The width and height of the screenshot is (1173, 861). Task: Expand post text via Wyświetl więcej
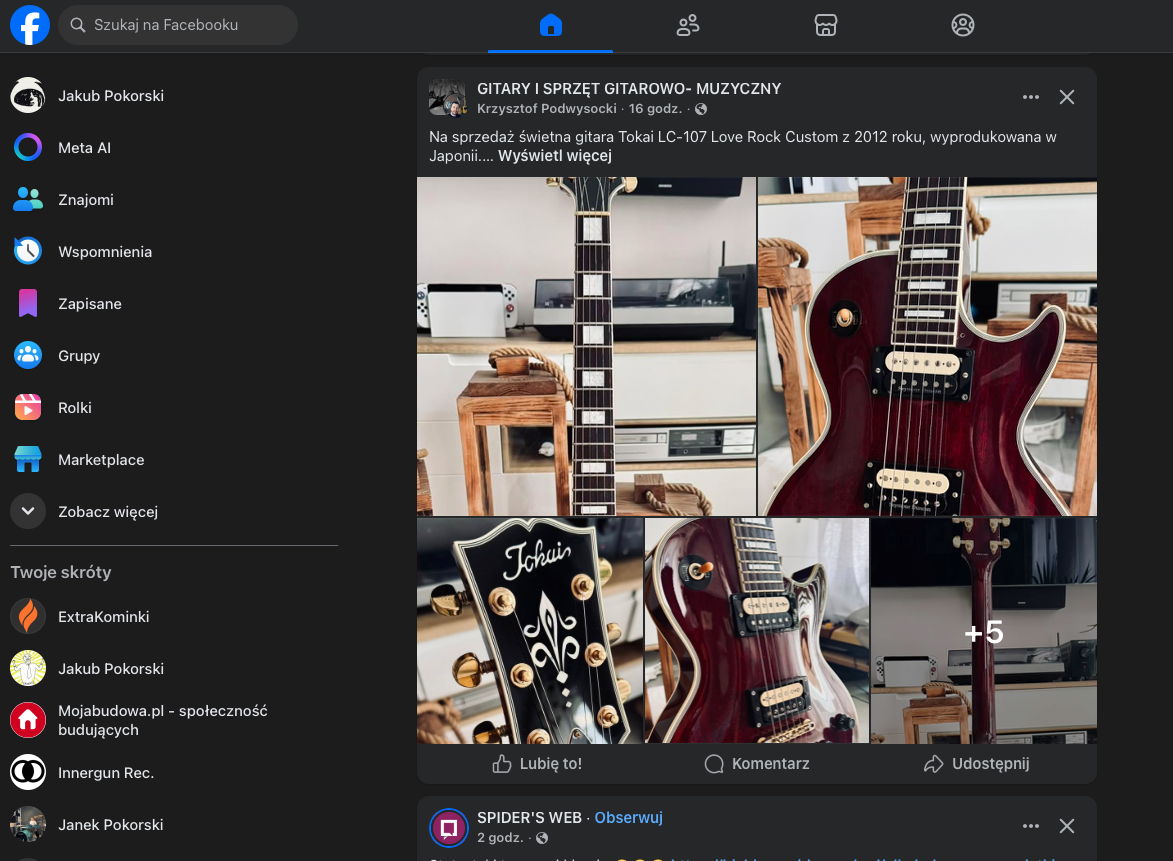(x=554, y=156)
